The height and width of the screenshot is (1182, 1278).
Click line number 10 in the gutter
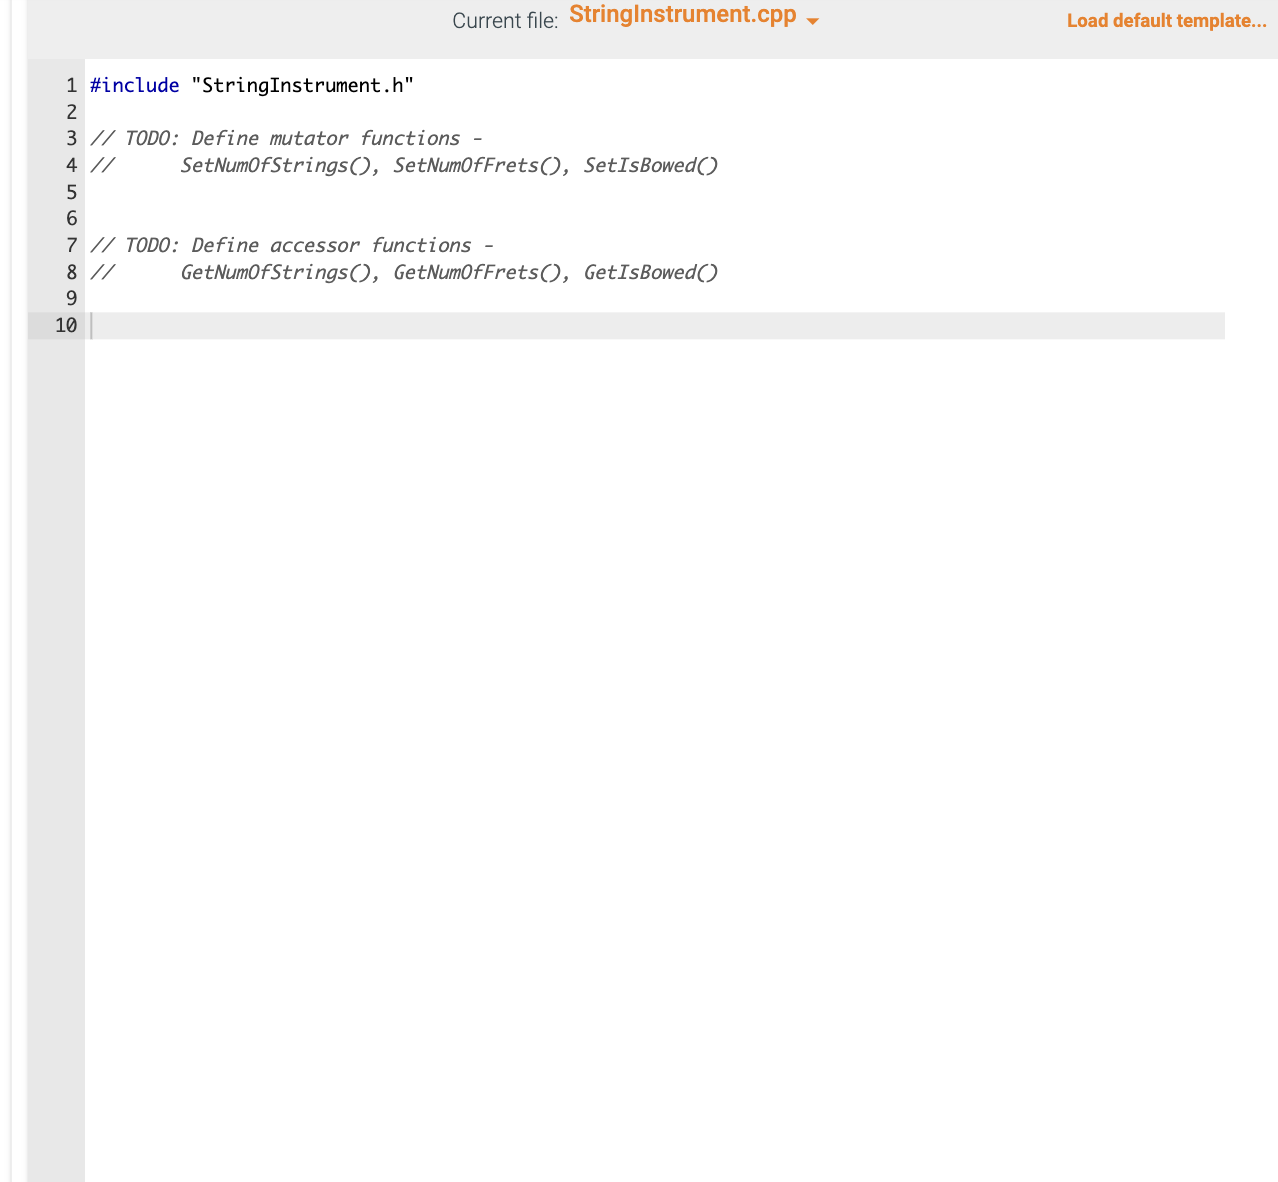coord(66,325)
